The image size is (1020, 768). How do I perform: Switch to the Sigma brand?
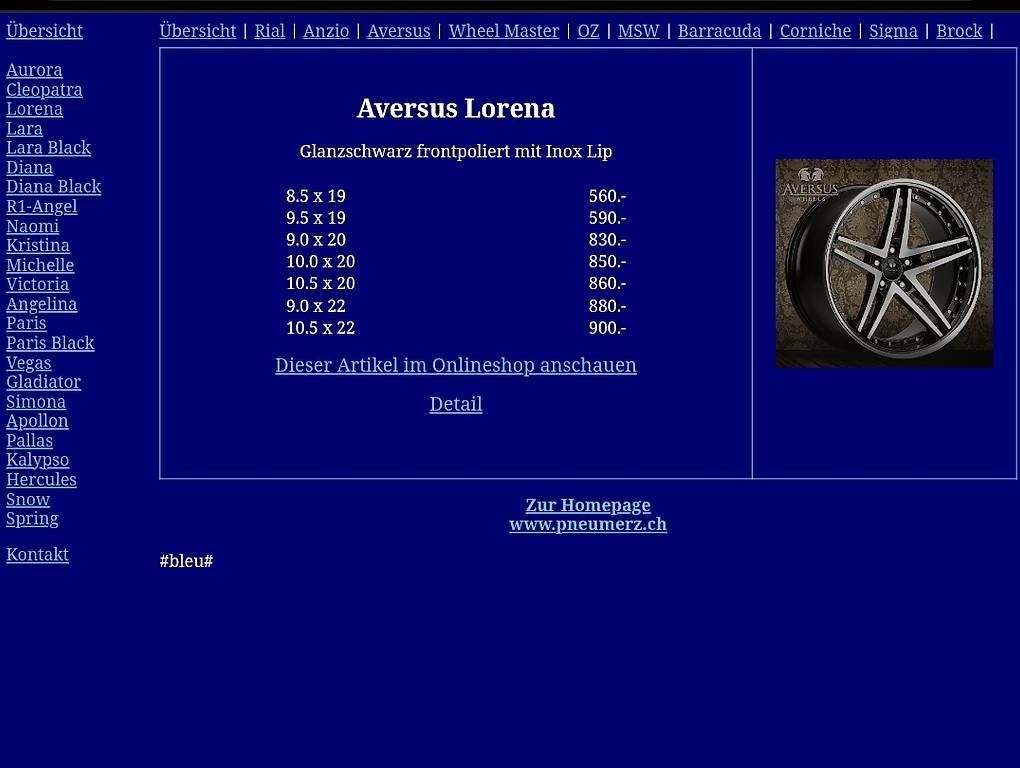coord(893,31)
